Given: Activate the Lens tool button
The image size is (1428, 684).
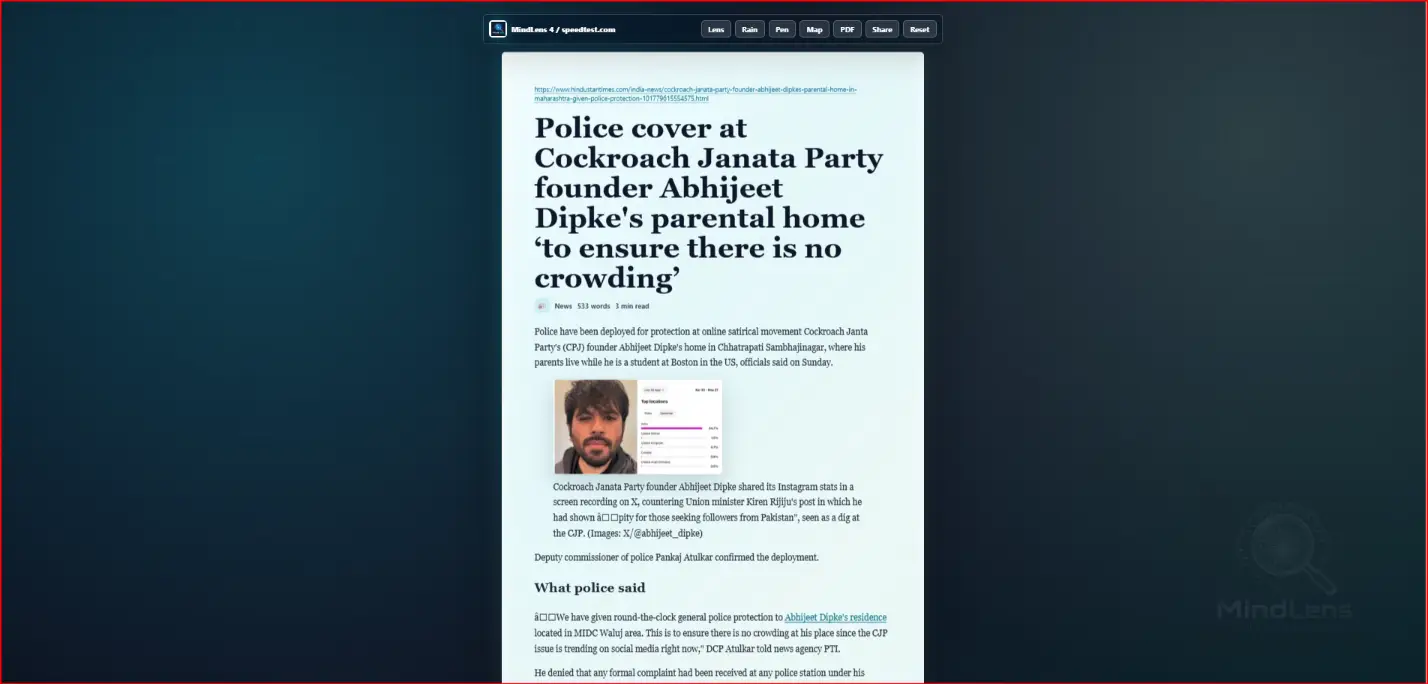Looking at the screenshot, I should [716, 29].
